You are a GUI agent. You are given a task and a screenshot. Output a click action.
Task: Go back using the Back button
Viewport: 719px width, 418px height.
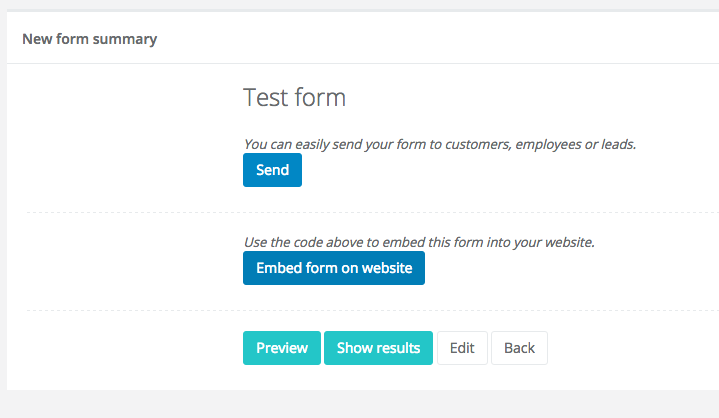coord(519,348)
